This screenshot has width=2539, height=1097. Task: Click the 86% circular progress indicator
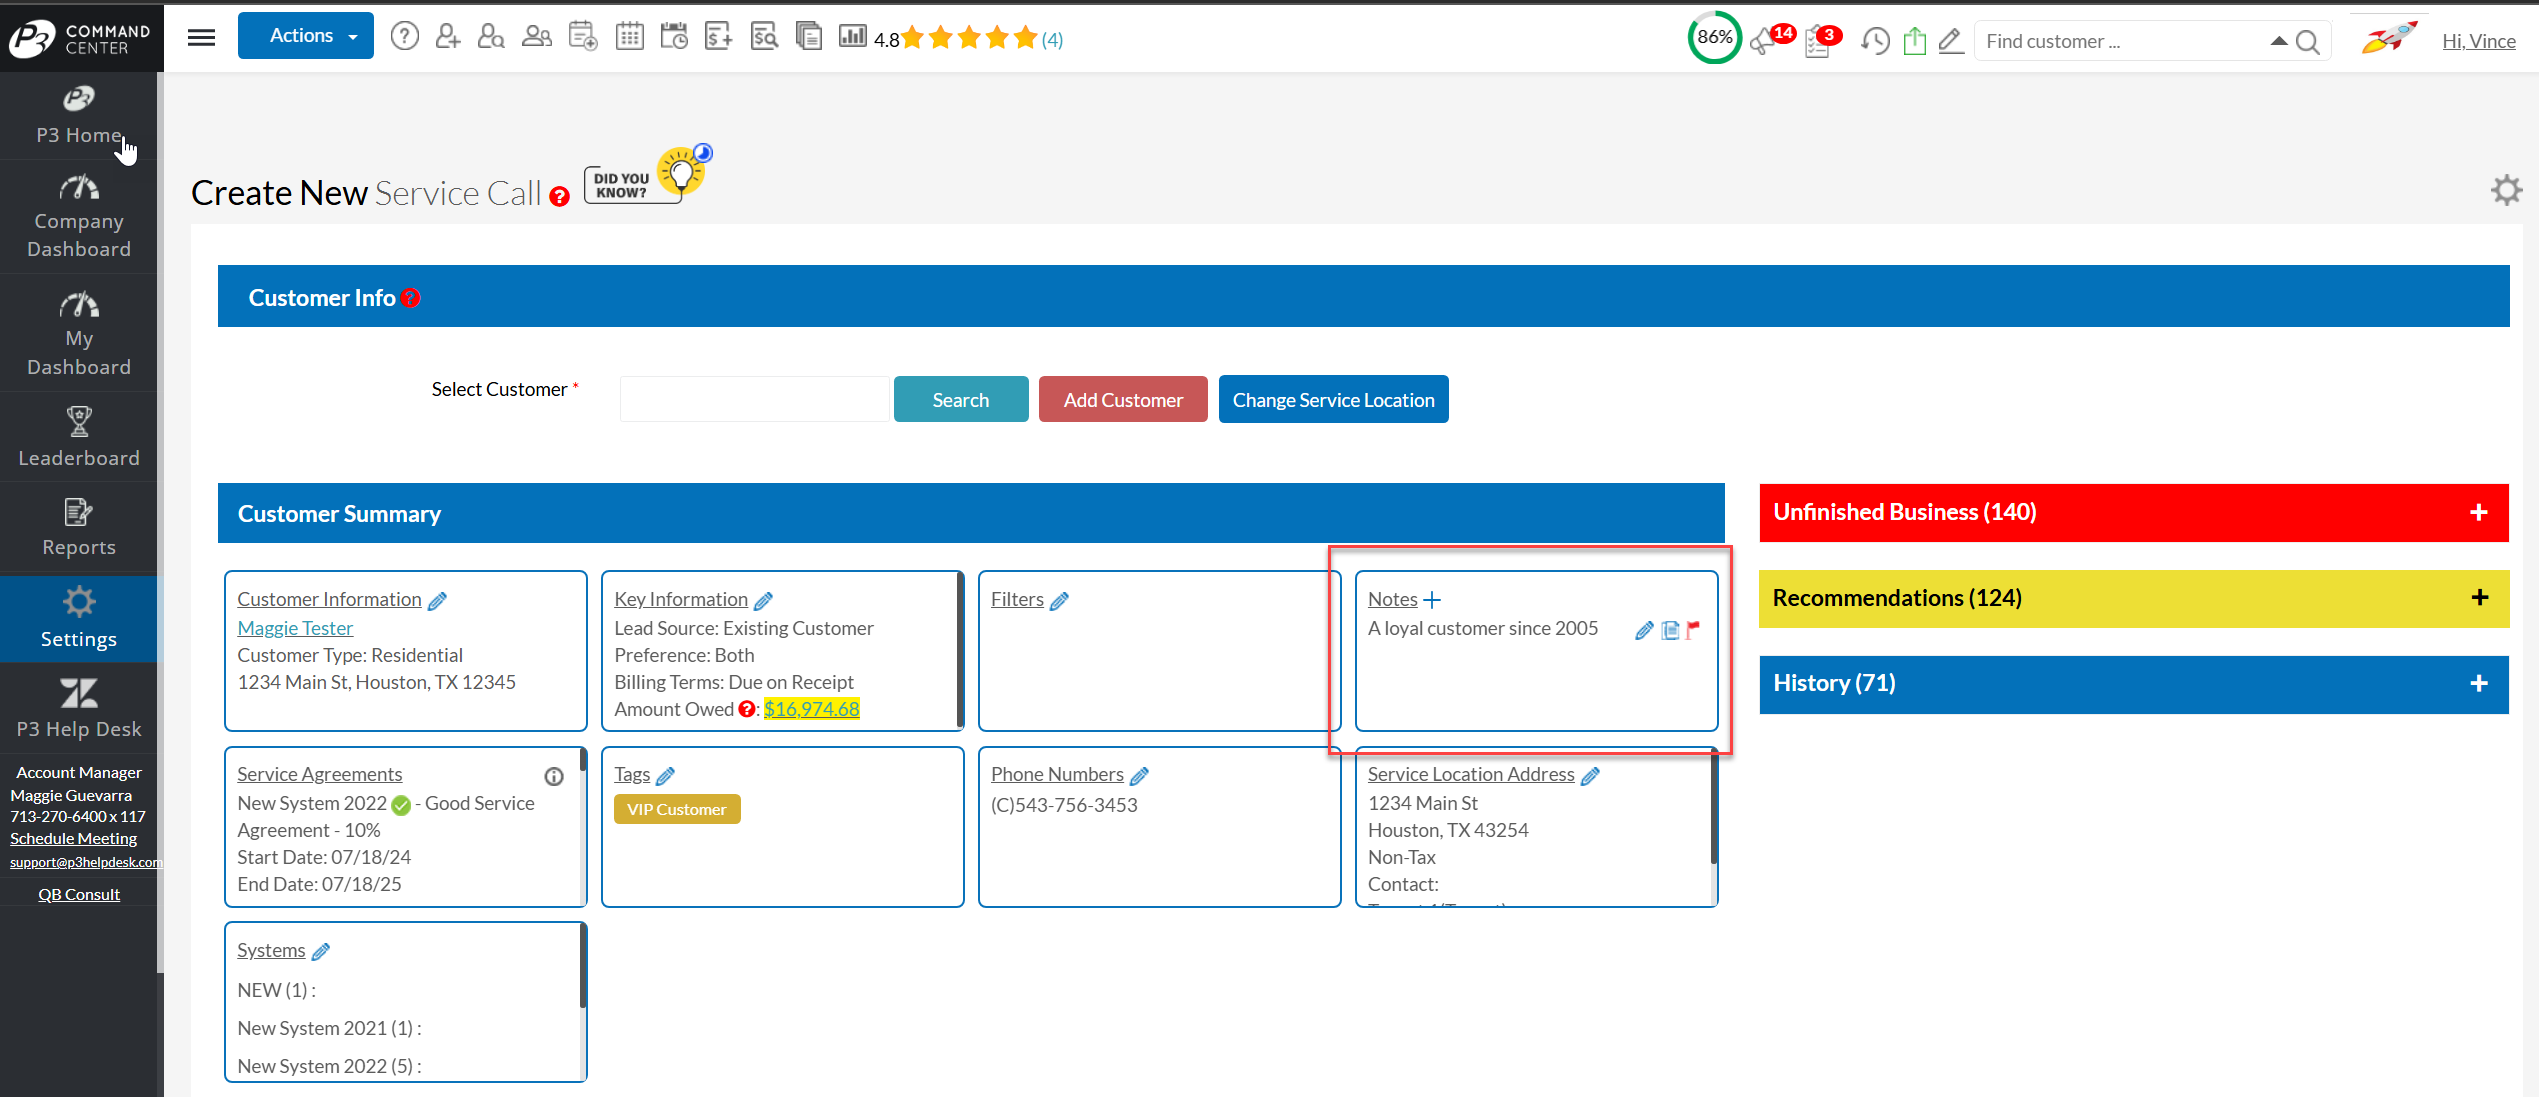coord(1714,38)
